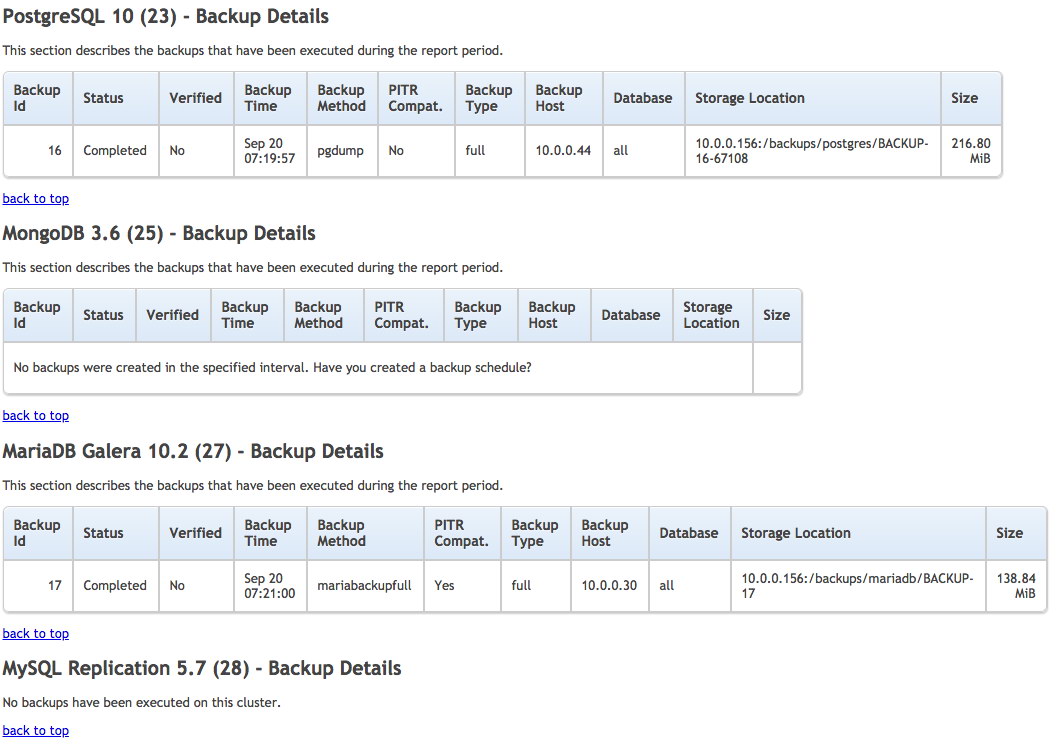Click storage location "10.0.0.156:/backups/mariadb/BACKUP-17"
Screen dimensions: 1056x752
click(x=857, y=586)
